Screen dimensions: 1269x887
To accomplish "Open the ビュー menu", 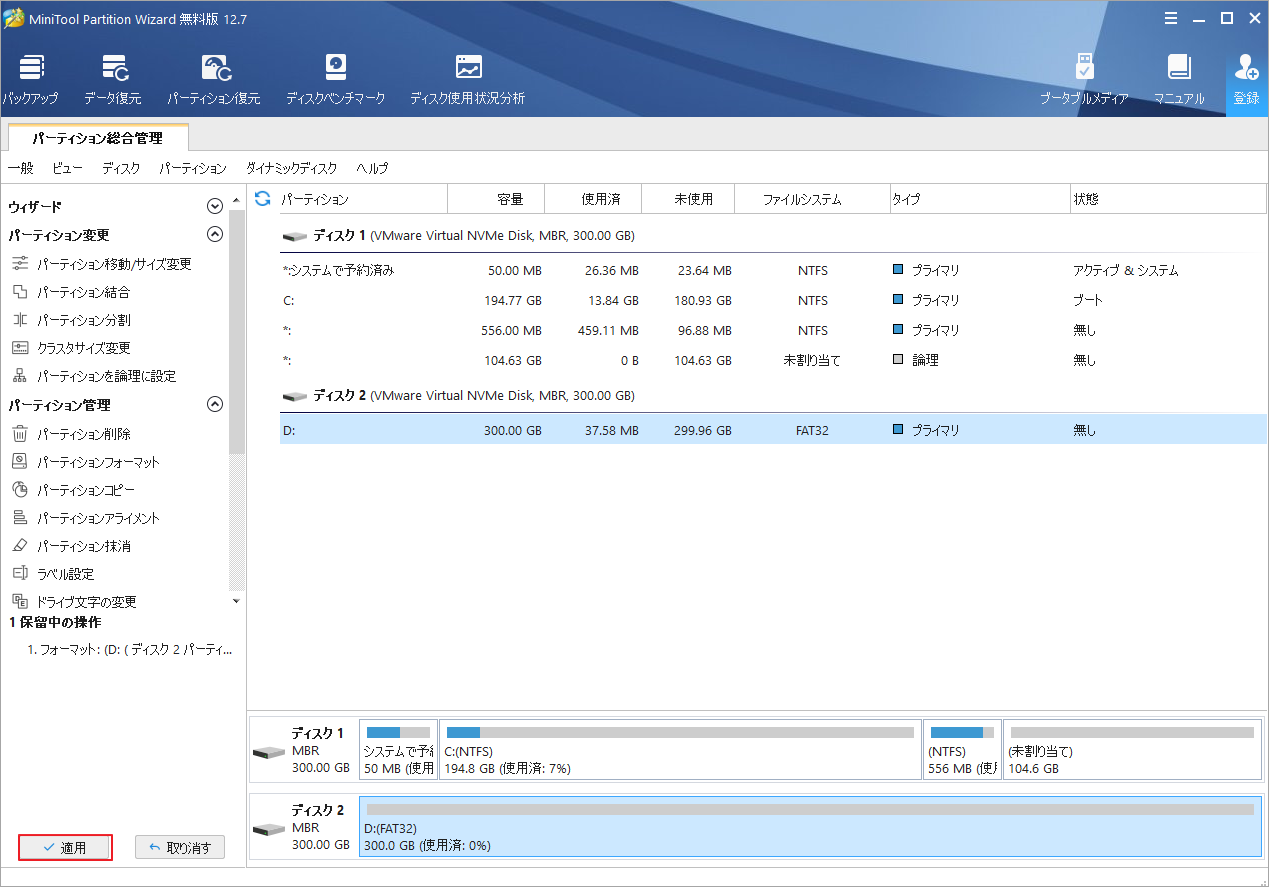I will pyautogui.click(x=68, y=169).
